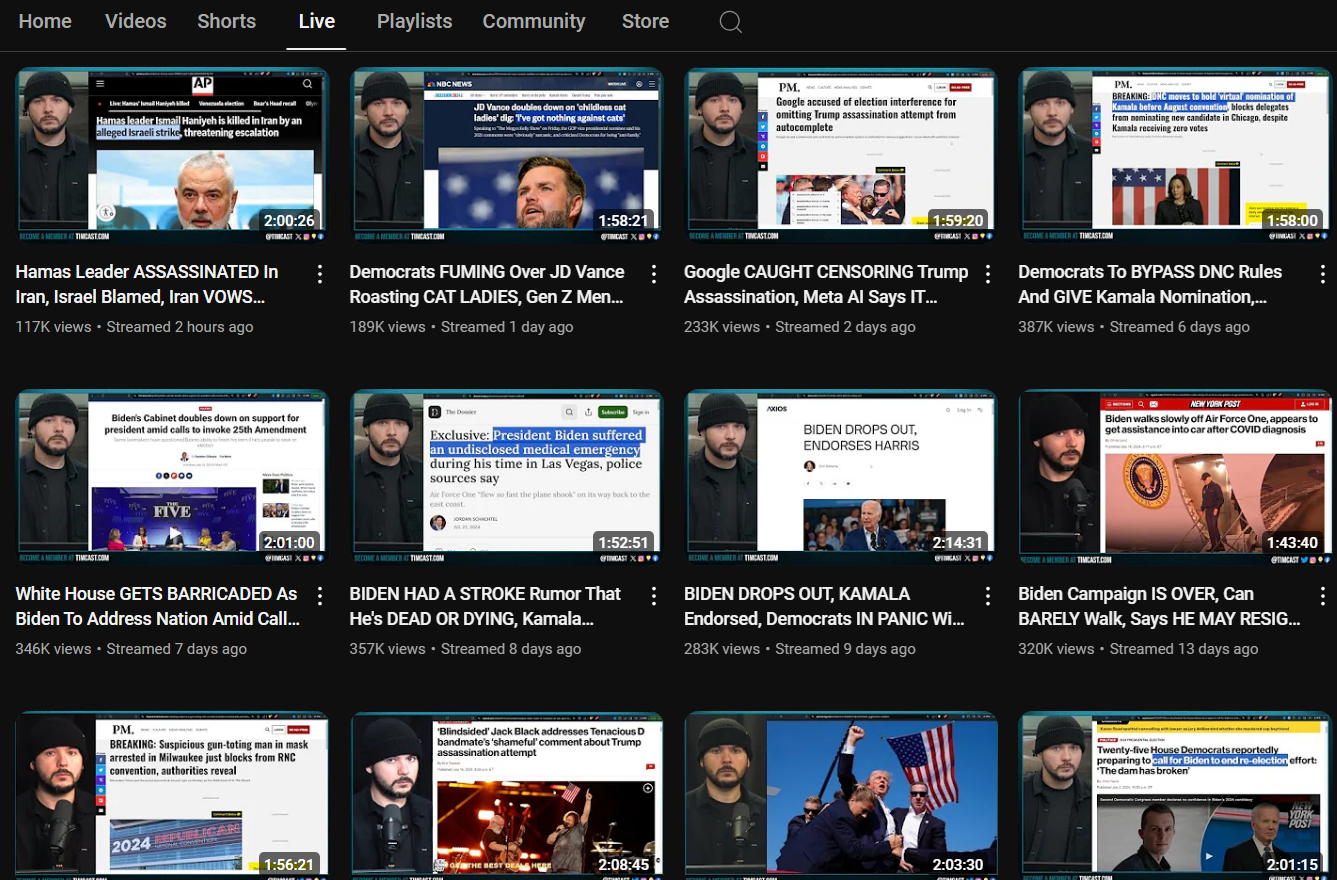
Task: Click '189K views • Streamed 1 day ago'
Action: point(461,327)
